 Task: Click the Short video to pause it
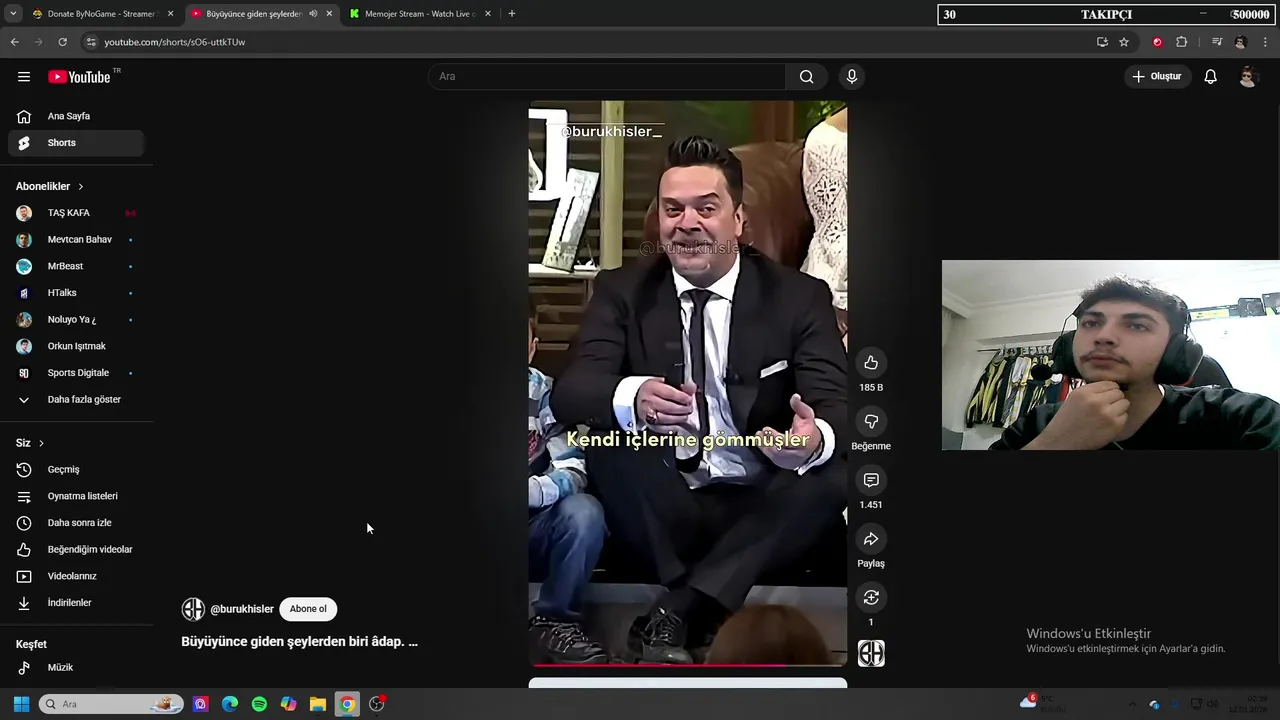point(688,383)
